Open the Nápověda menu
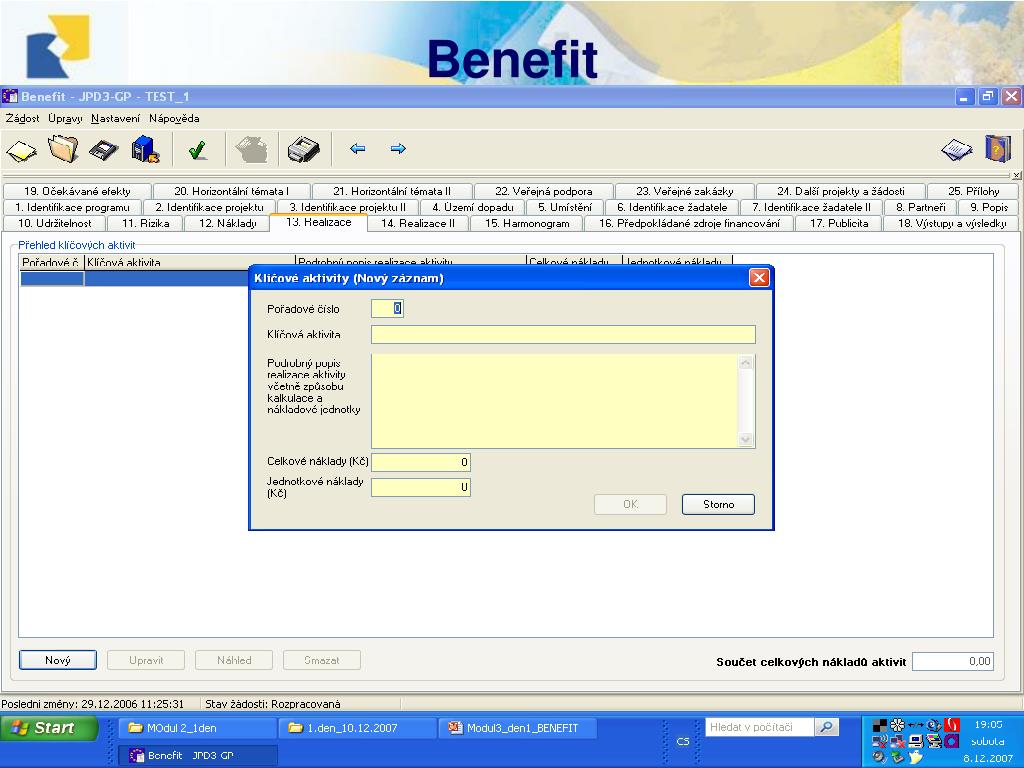Viewport: 1024px width, 768px height. tap(174, 118)
